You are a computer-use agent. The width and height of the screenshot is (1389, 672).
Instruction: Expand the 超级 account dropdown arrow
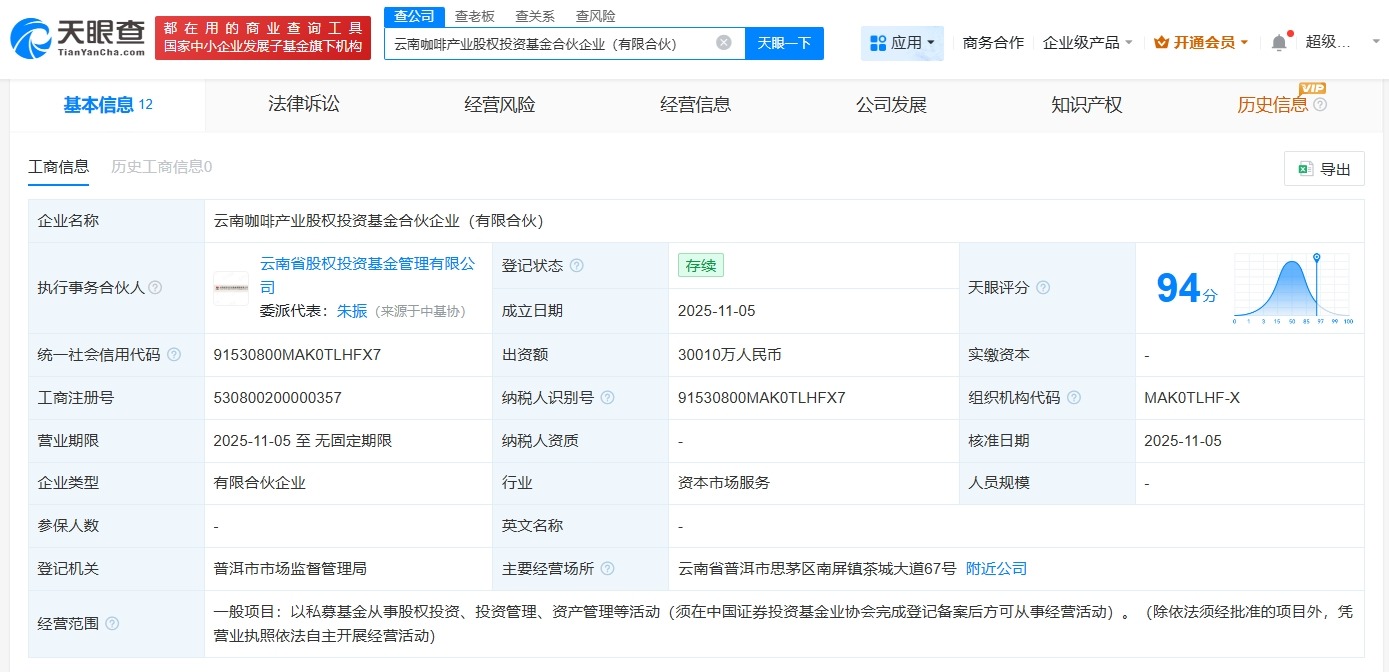click(1375, 41)
